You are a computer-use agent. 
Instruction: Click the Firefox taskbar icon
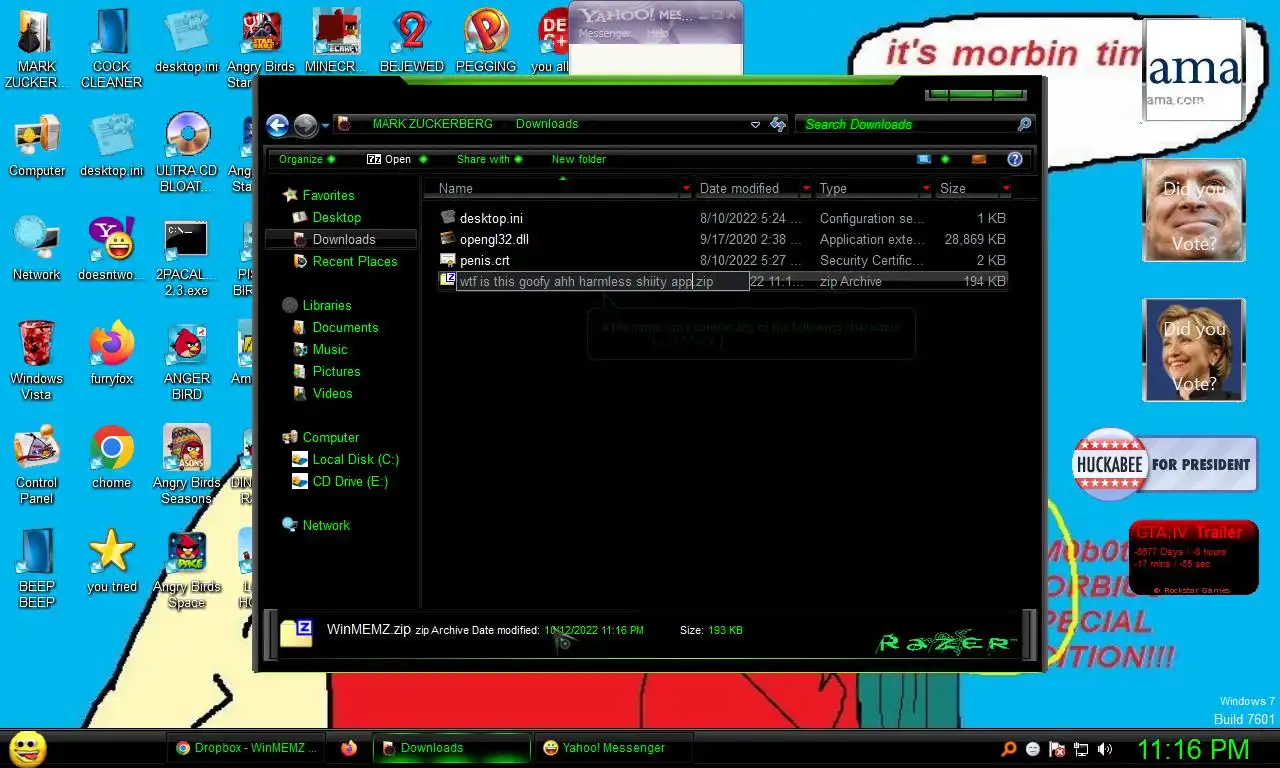(x=348, y=748)
